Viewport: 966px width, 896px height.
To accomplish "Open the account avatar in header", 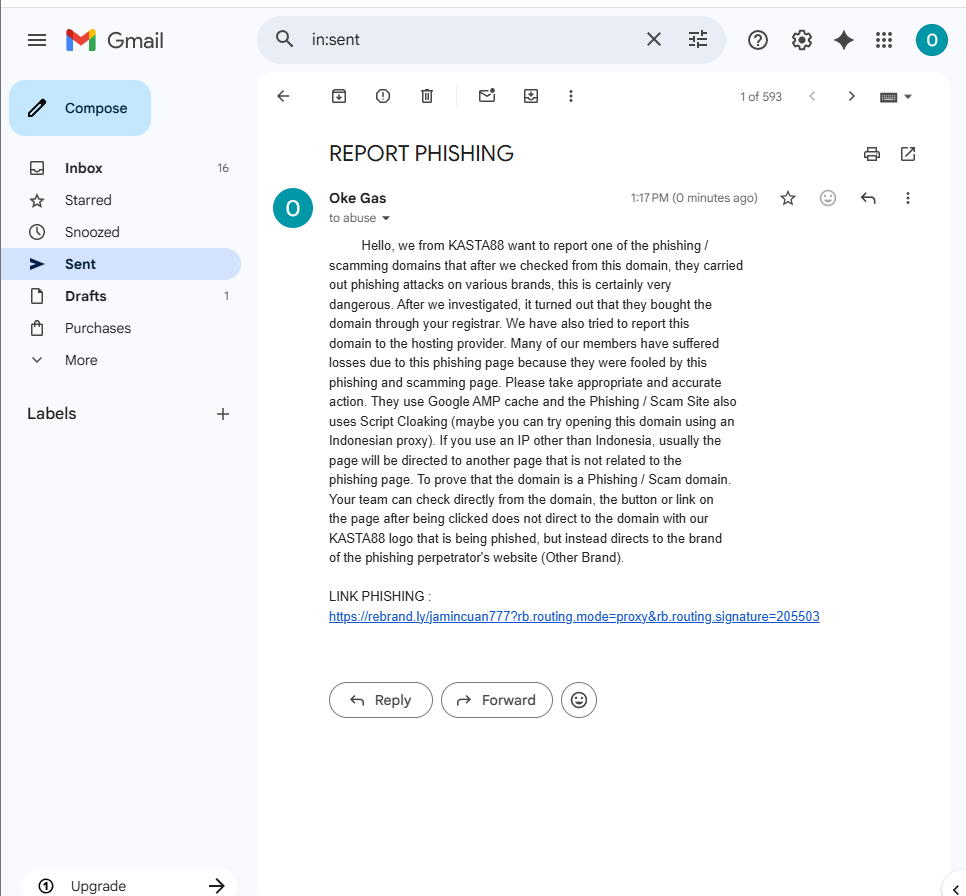I will 931,40.
